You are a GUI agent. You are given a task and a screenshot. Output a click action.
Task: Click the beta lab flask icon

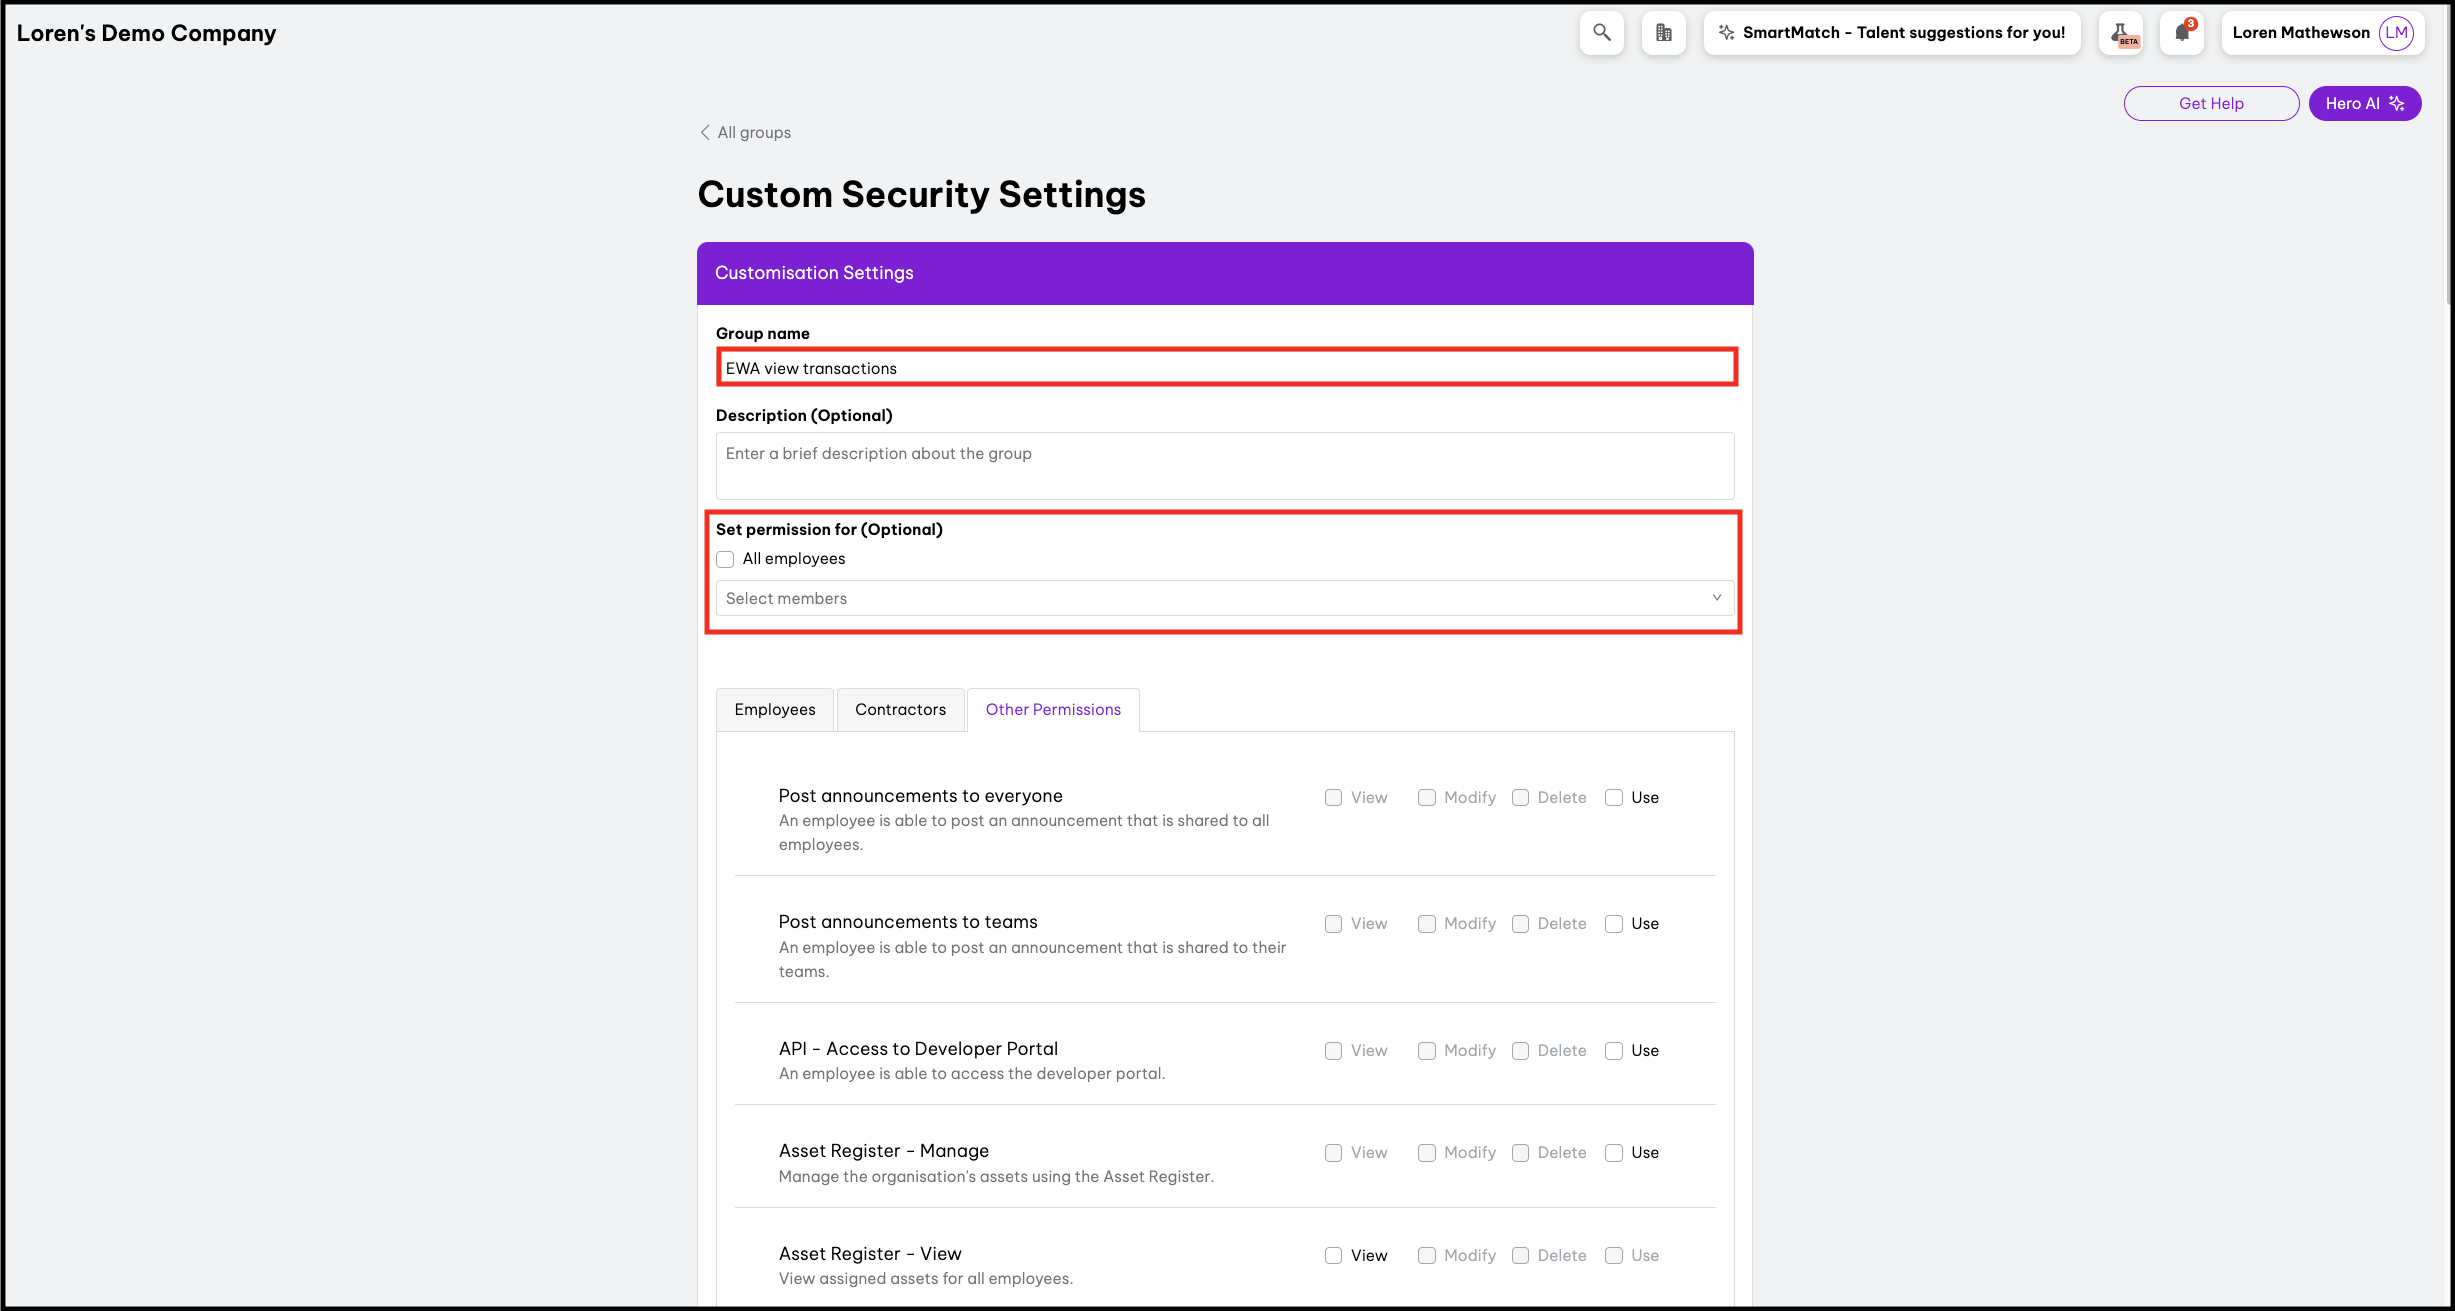(2121, 33)
